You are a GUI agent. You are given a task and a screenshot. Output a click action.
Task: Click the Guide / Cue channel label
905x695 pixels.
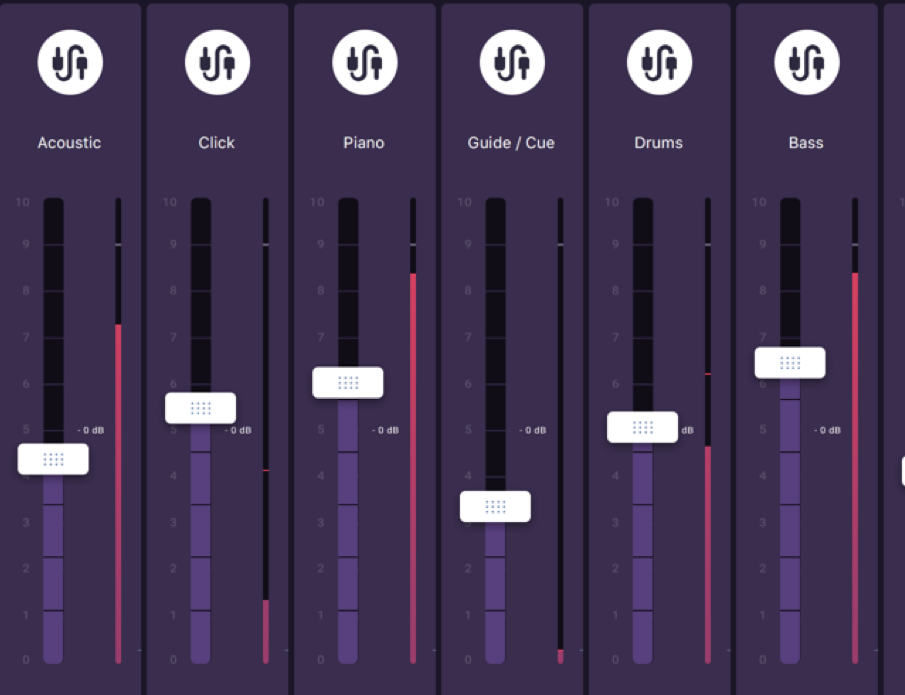click(511, 143)
